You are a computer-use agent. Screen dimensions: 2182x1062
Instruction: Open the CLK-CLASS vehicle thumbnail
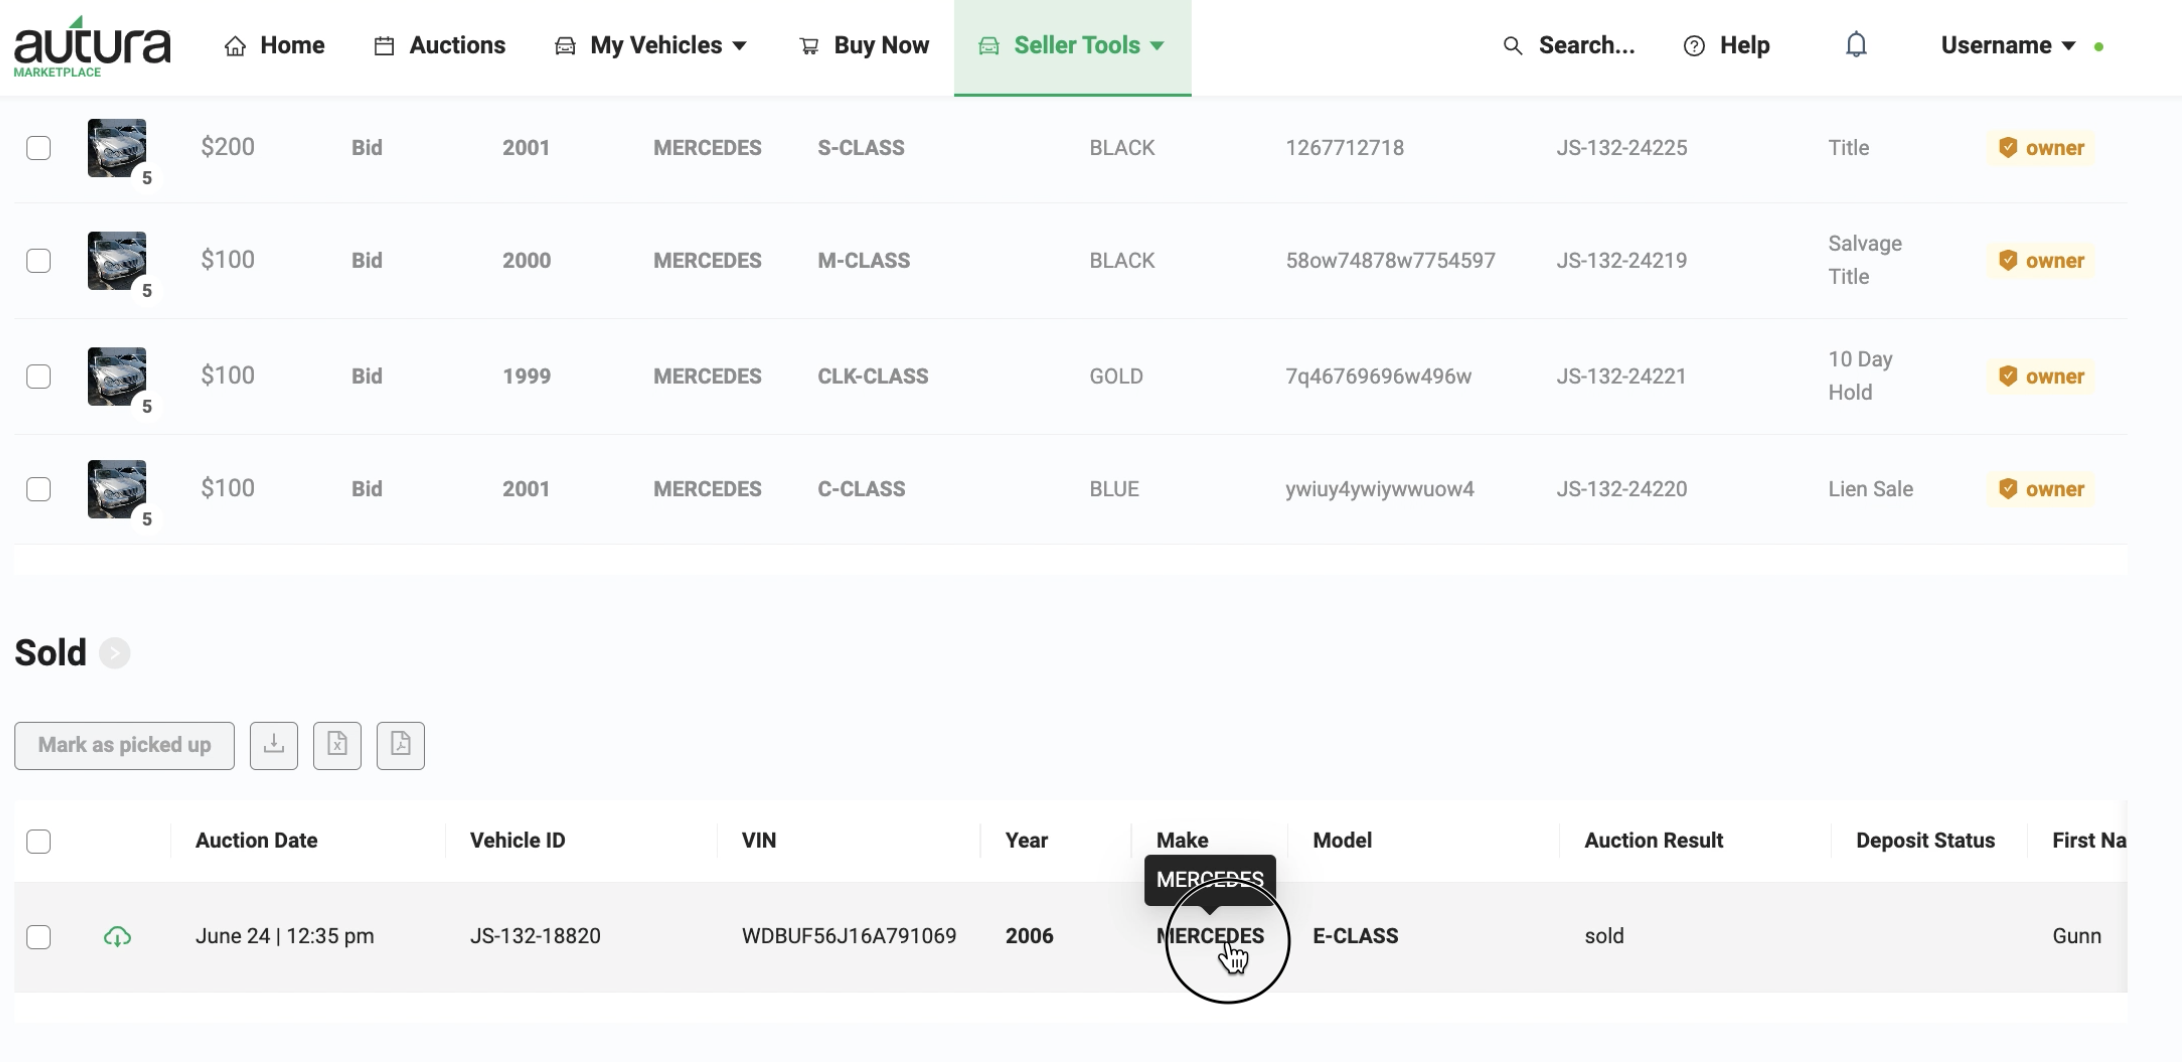click(x=117, y=376)
